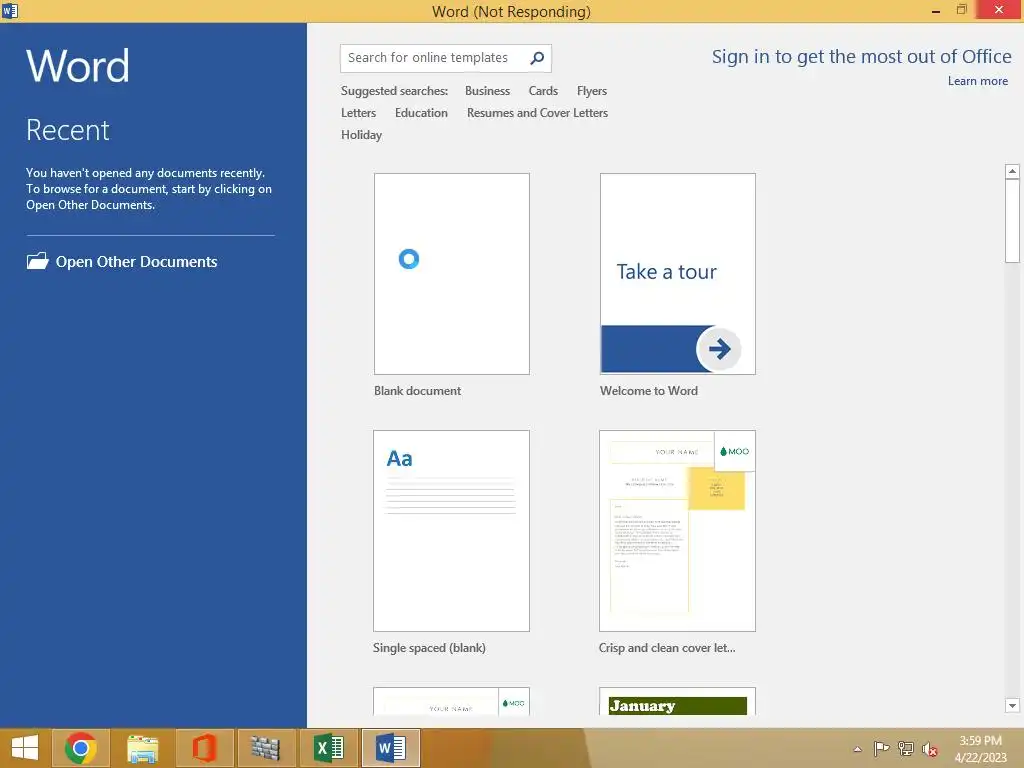Click the network tray icon
The height and width of the screenshot is (768, 1024).
(906, 749)
